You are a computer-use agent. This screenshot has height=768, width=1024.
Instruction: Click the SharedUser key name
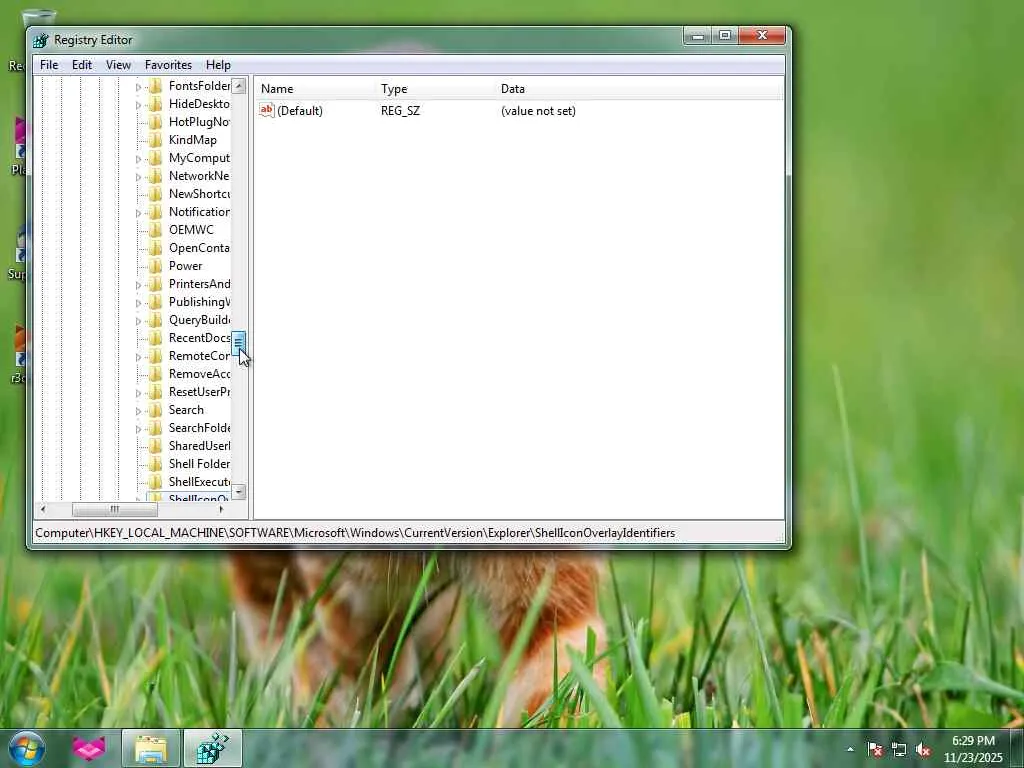[199, 446]
